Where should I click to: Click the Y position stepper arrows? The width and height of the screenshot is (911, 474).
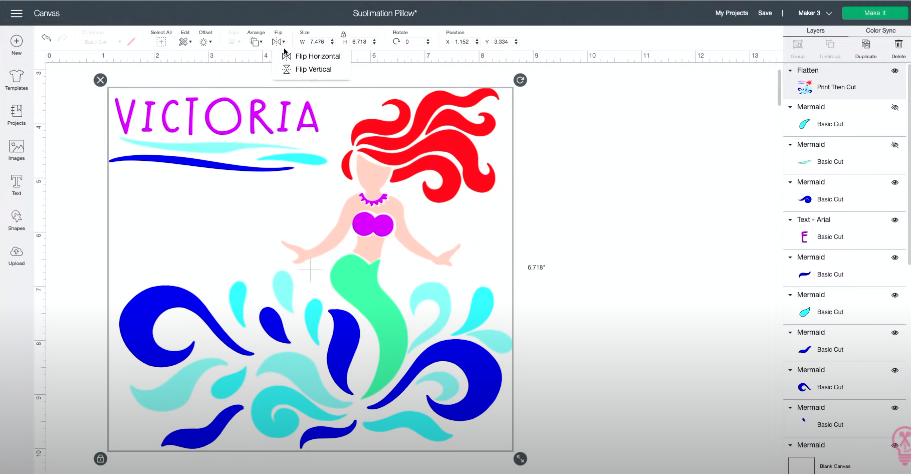click(516, 42)
